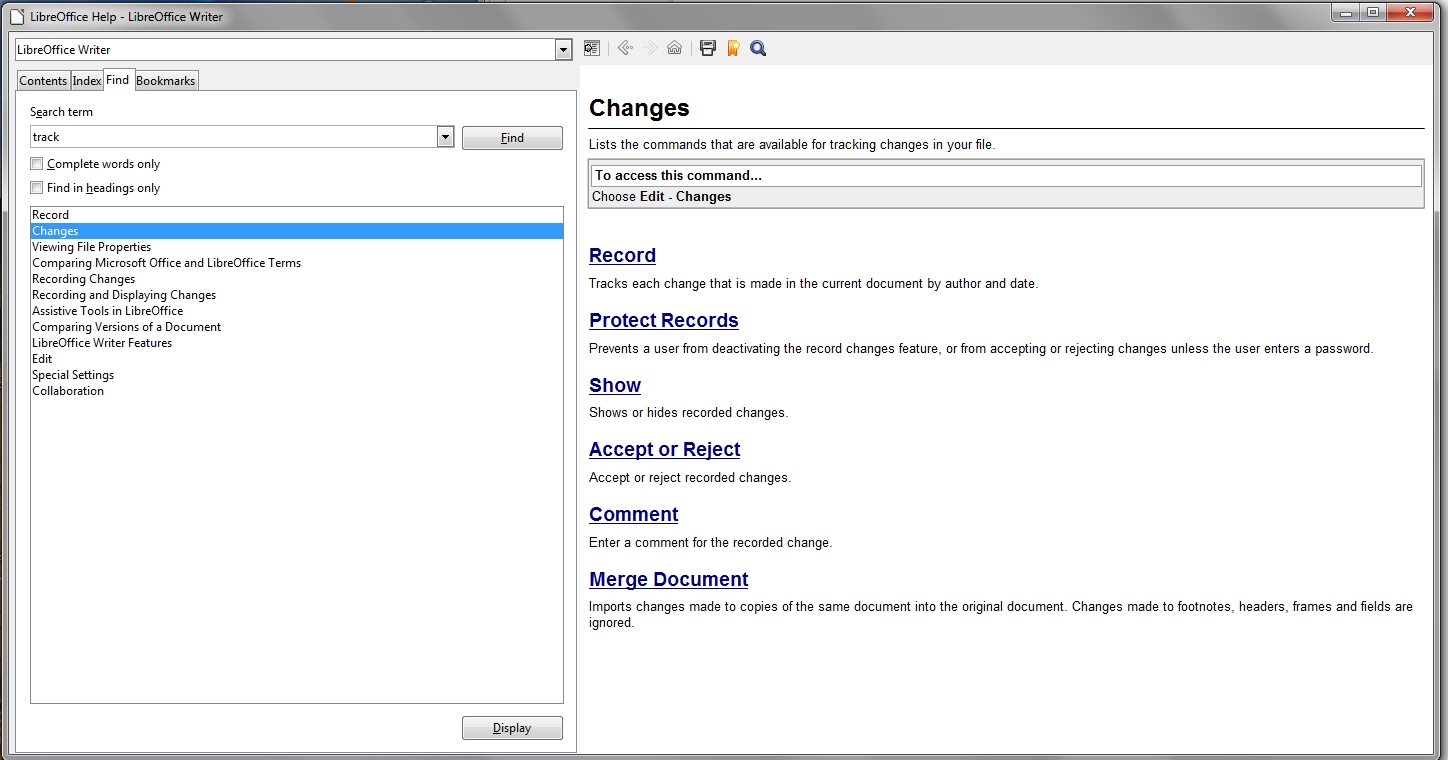The width and height of the screenshot is (1448, 760).
Task: Open Find on this Page magnifier tool
Action: point(758,48)
